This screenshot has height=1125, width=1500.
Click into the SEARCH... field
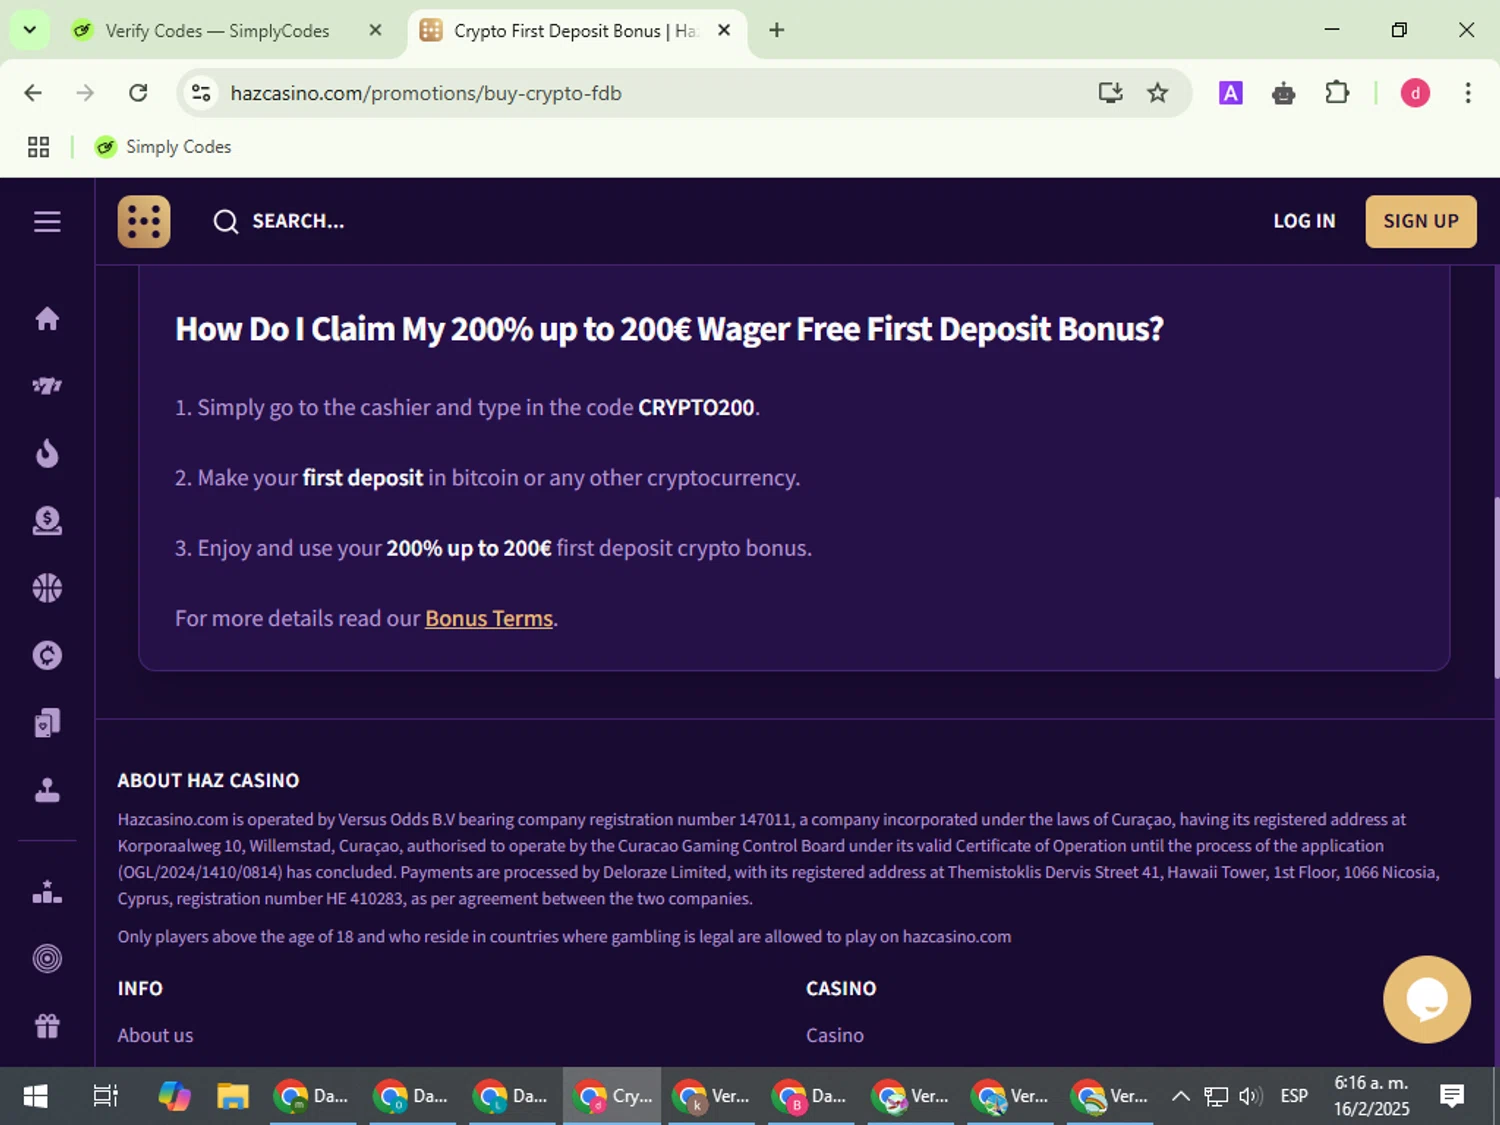[298, 221]
